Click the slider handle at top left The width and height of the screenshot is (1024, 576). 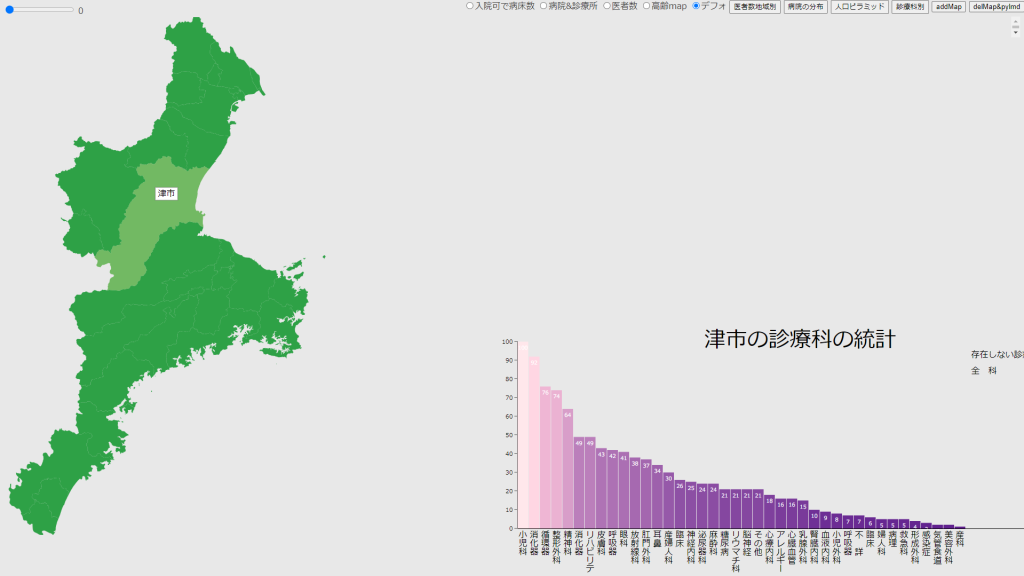[11, 10]
